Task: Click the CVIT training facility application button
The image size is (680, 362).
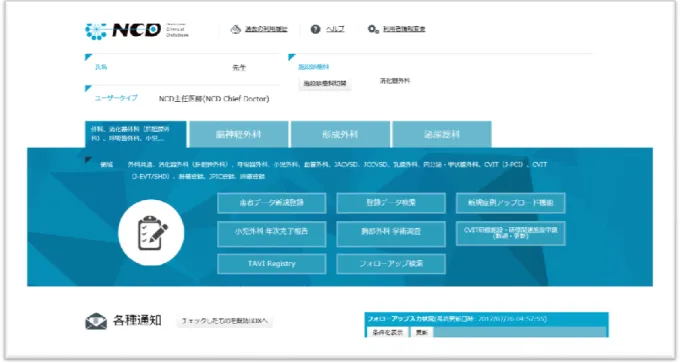Action: (510, 233)
